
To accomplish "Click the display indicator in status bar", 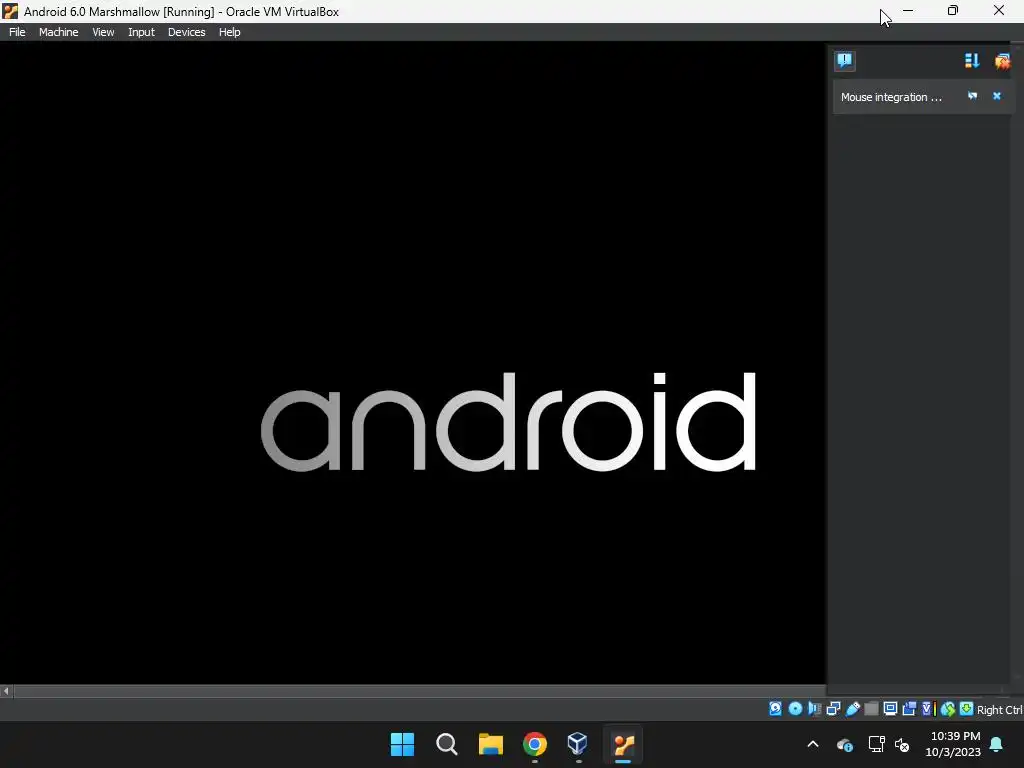I will [x=890, y=709].
